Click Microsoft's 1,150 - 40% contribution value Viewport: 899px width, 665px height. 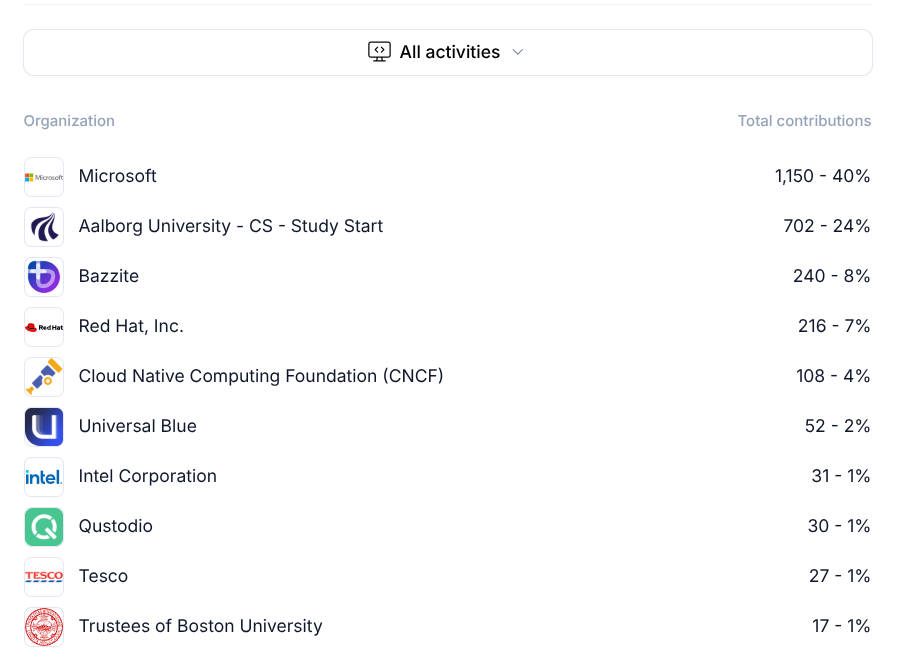pos(822,176)
